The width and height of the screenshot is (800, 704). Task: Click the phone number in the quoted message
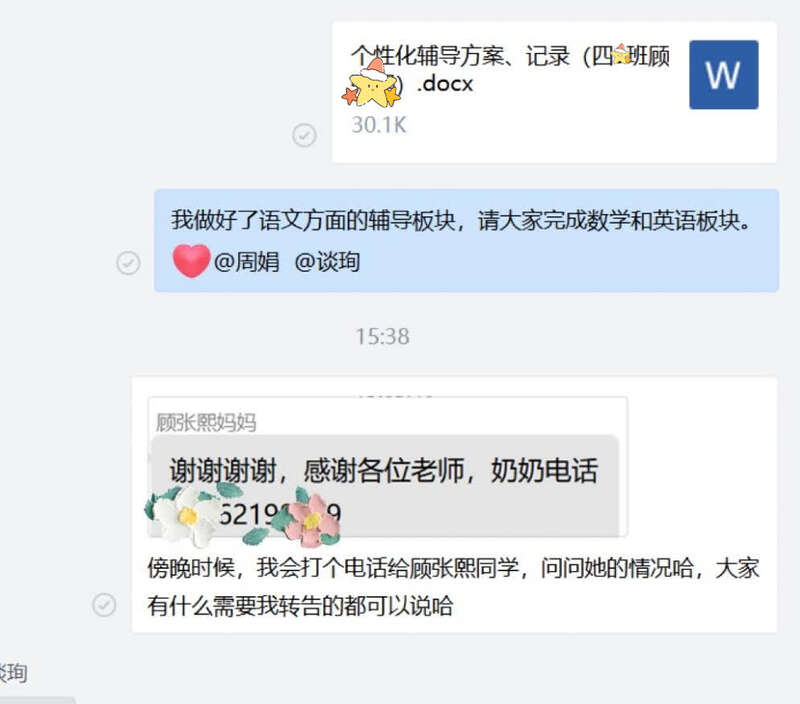276,514
